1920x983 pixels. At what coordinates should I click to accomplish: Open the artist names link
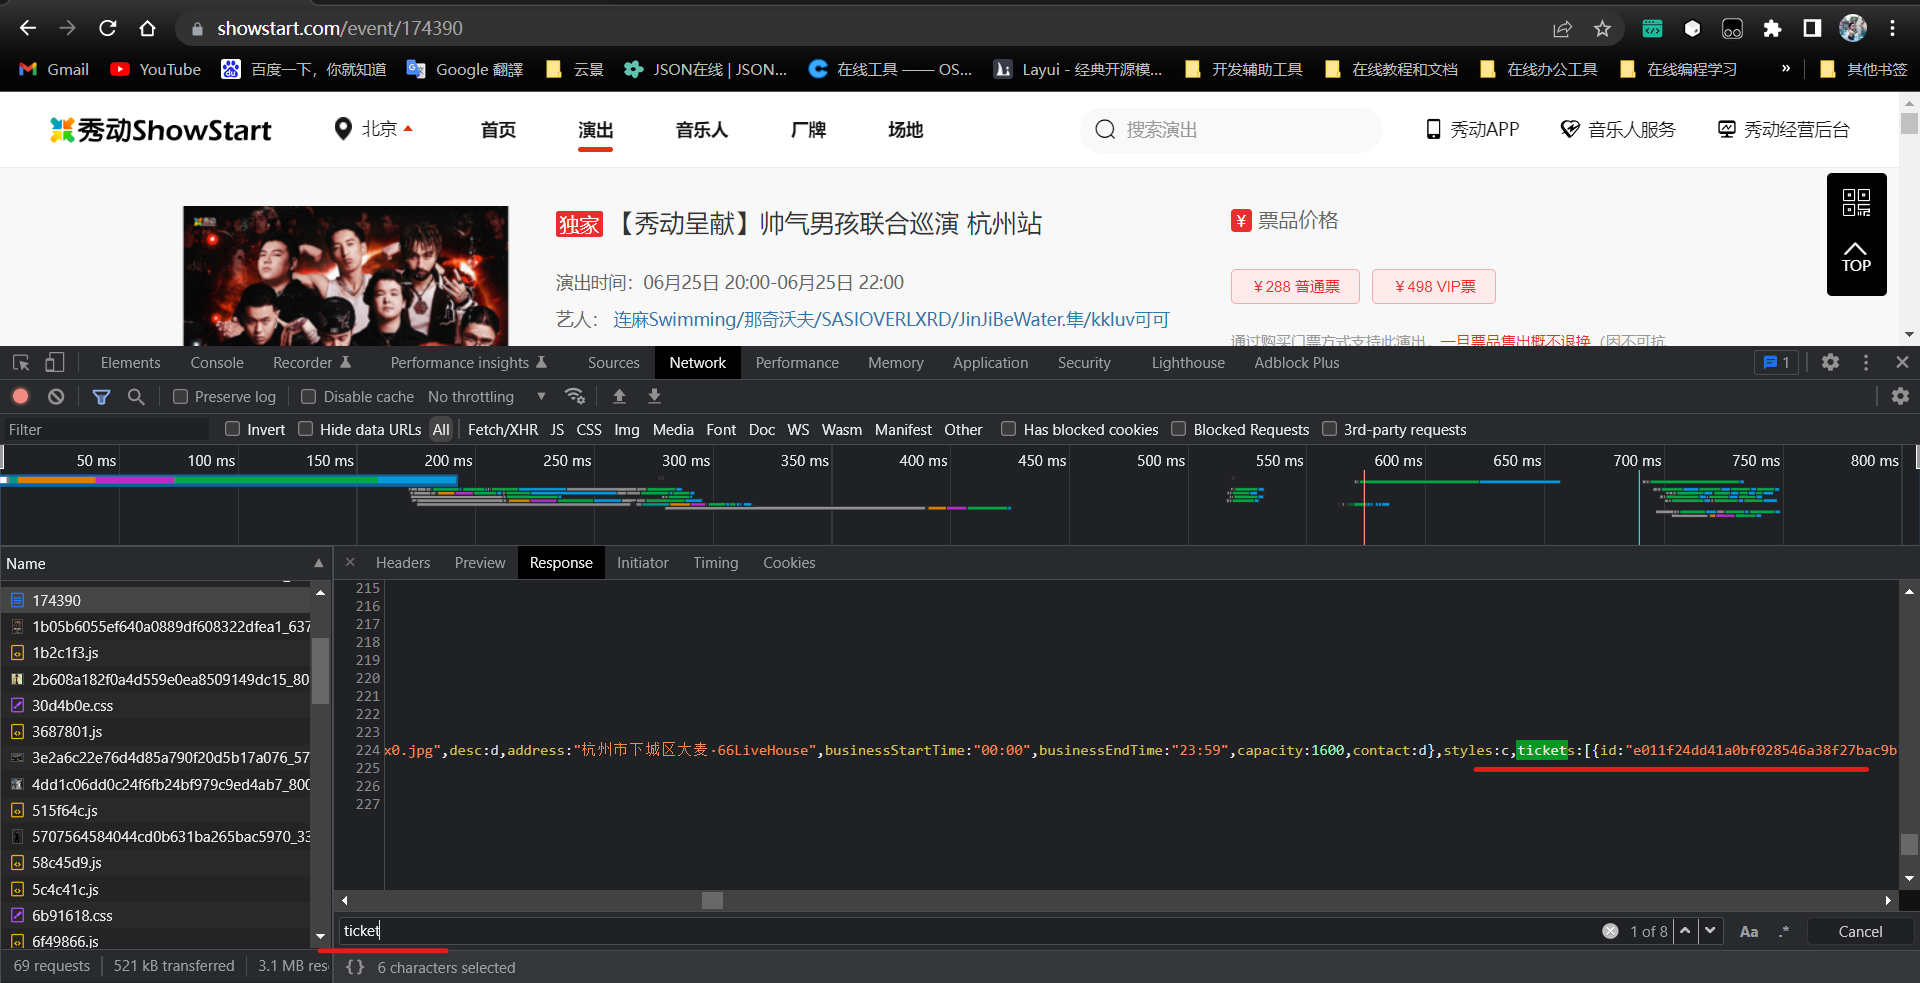click(891, 319)
